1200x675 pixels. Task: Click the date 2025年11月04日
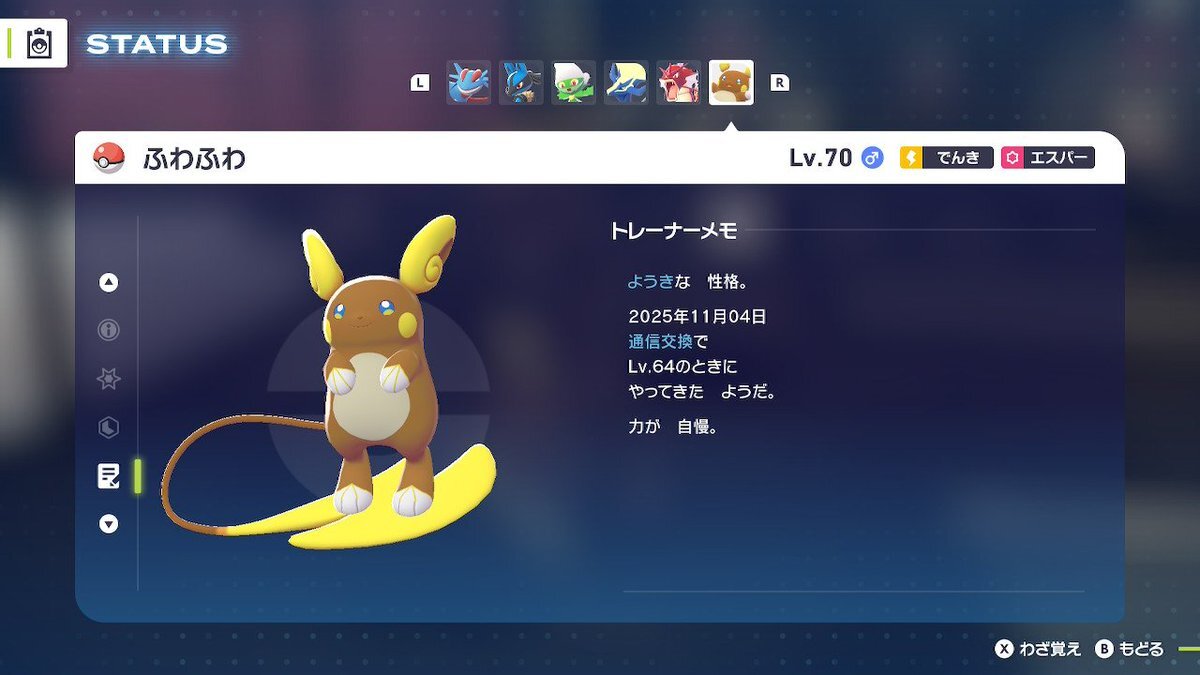pos(697,316)
